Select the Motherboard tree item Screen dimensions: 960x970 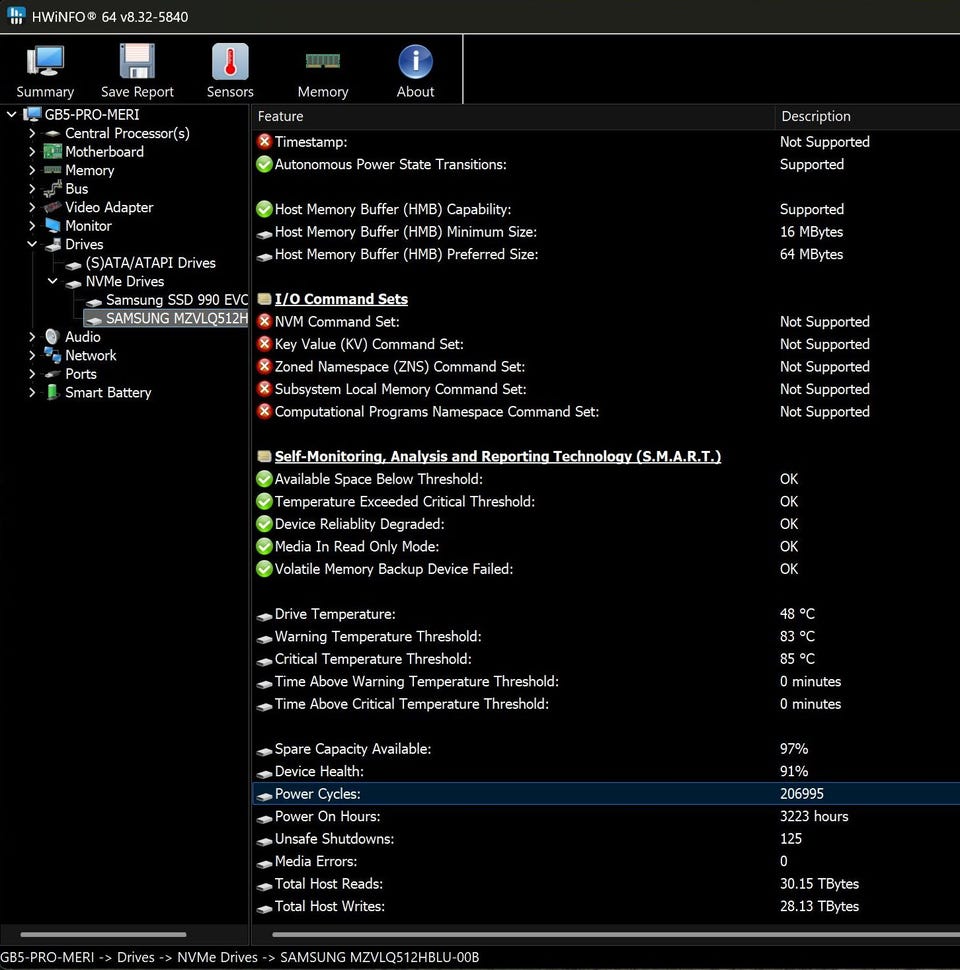104,152
